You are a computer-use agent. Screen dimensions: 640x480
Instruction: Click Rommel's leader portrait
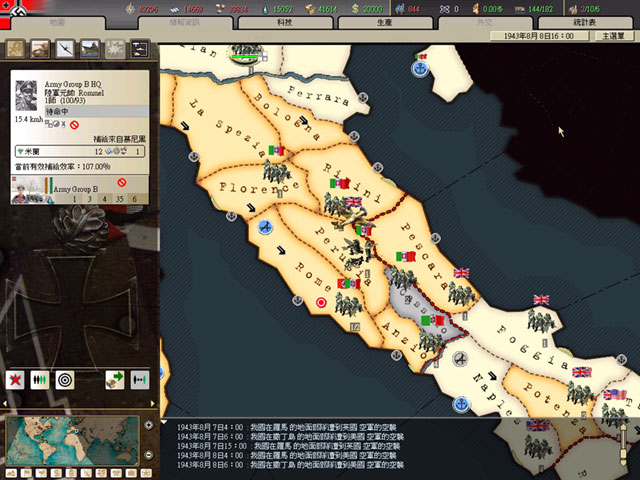click(26, 96)
